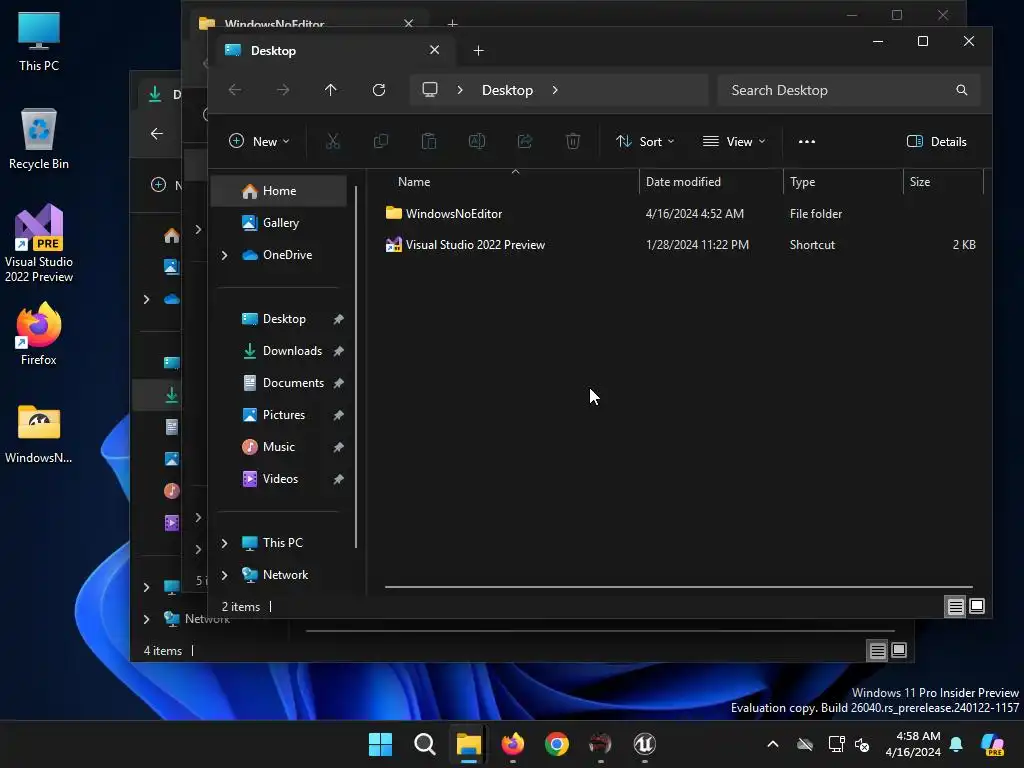Unpin Videos from quick access
1024x768 pixels.
pos(338,479)
